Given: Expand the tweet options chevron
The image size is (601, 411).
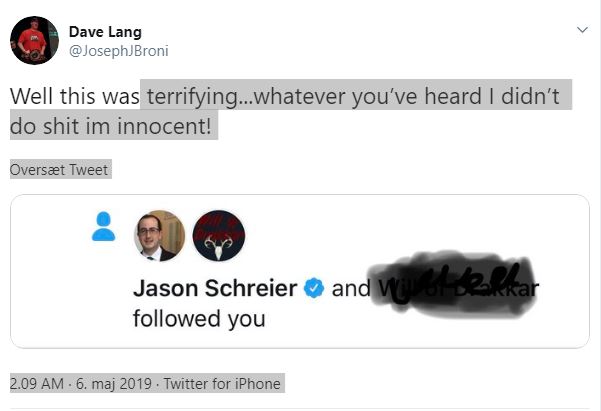Looking at the screenshot, I should tap(583, 31).
